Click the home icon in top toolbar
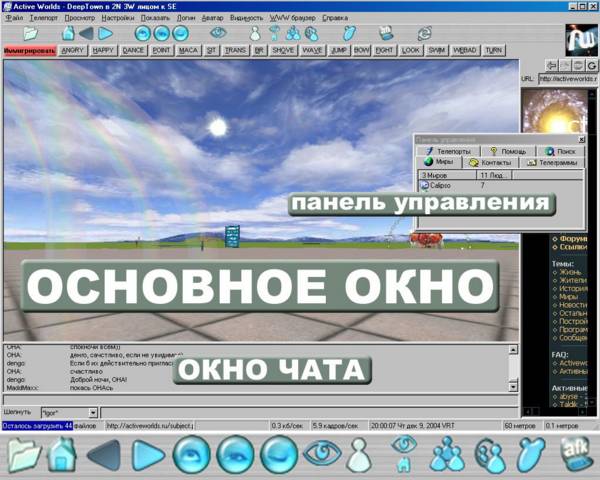 [x=68, y=33]
